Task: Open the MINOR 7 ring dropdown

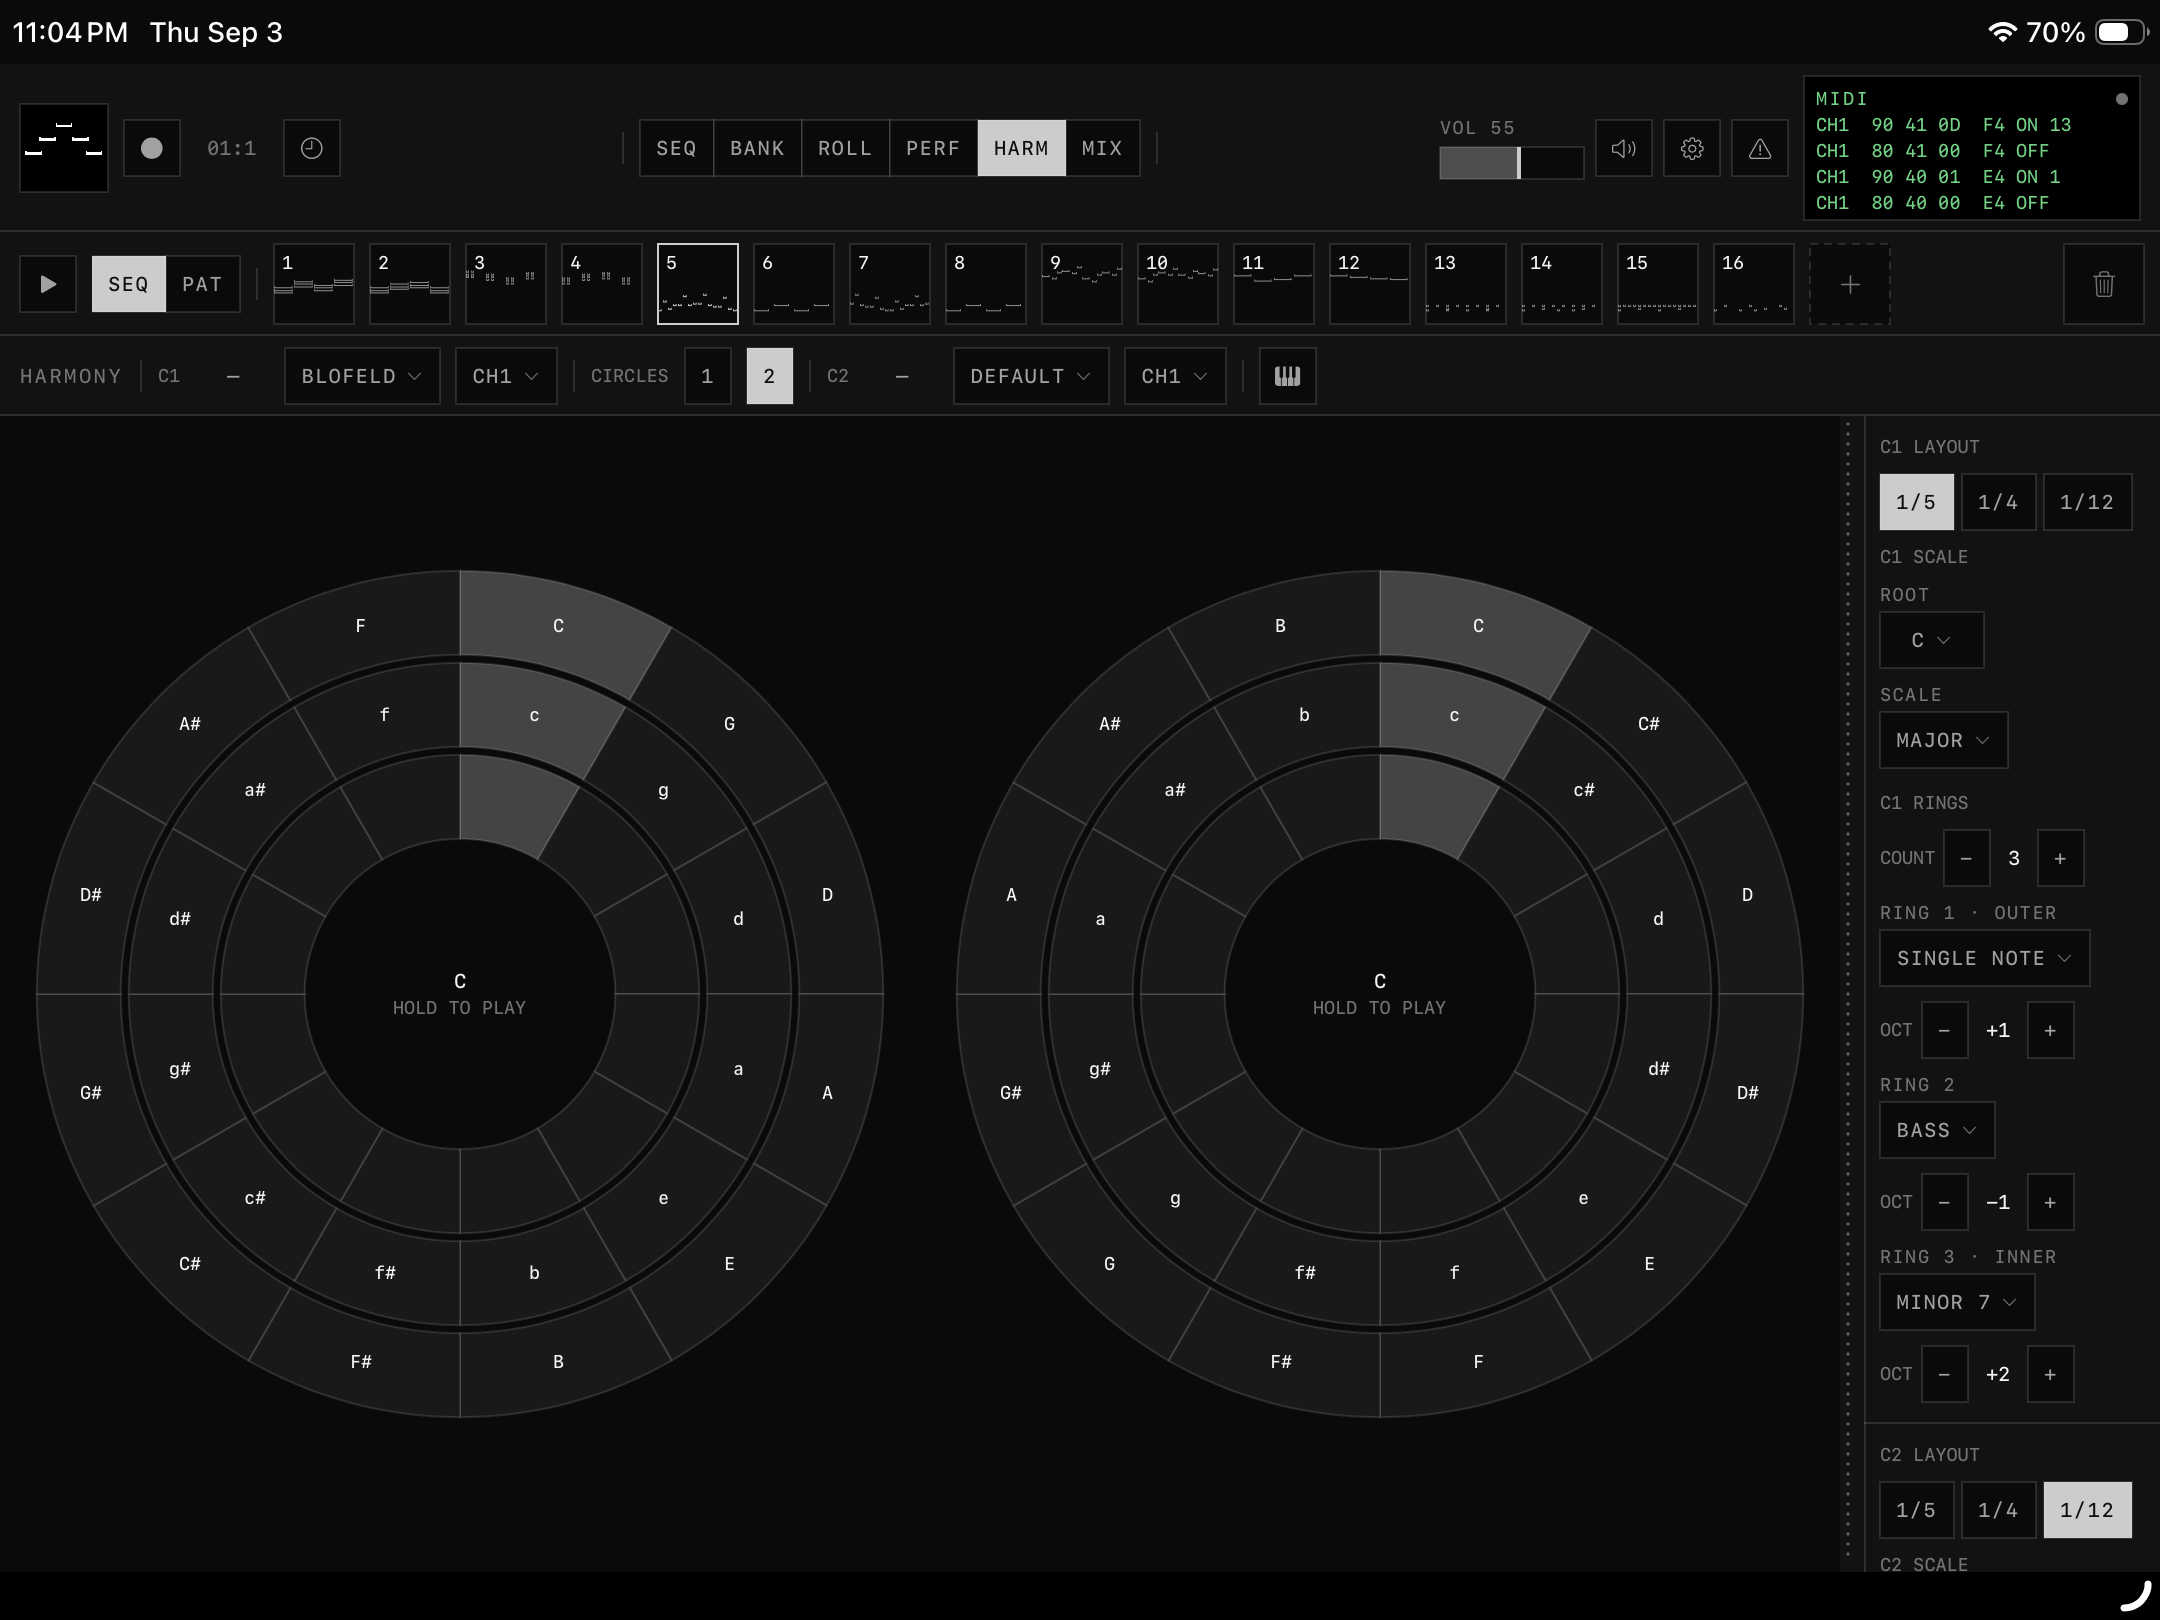Action: coord(1957,1302)
